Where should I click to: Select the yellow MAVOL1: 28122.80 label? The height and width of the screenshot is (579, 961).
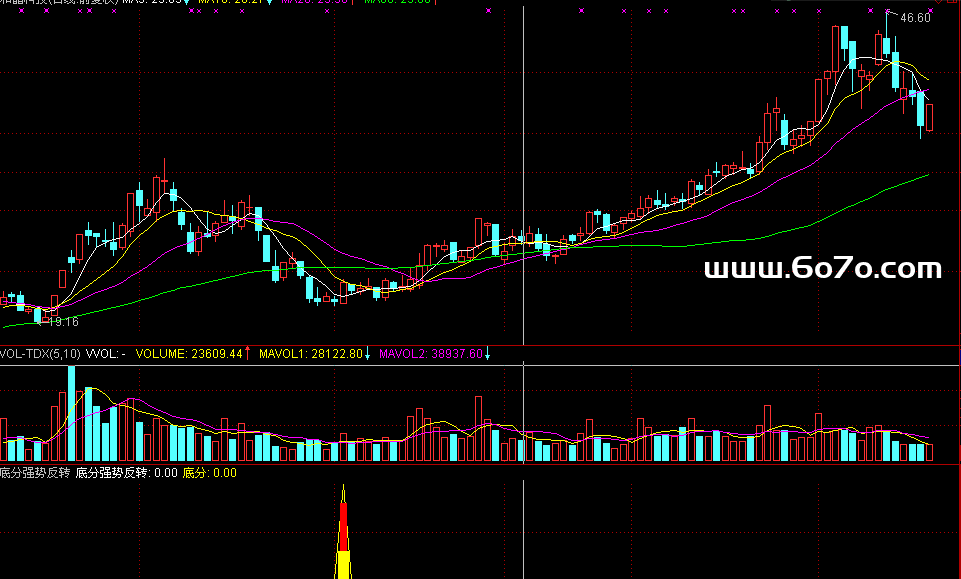pos(310,354)
